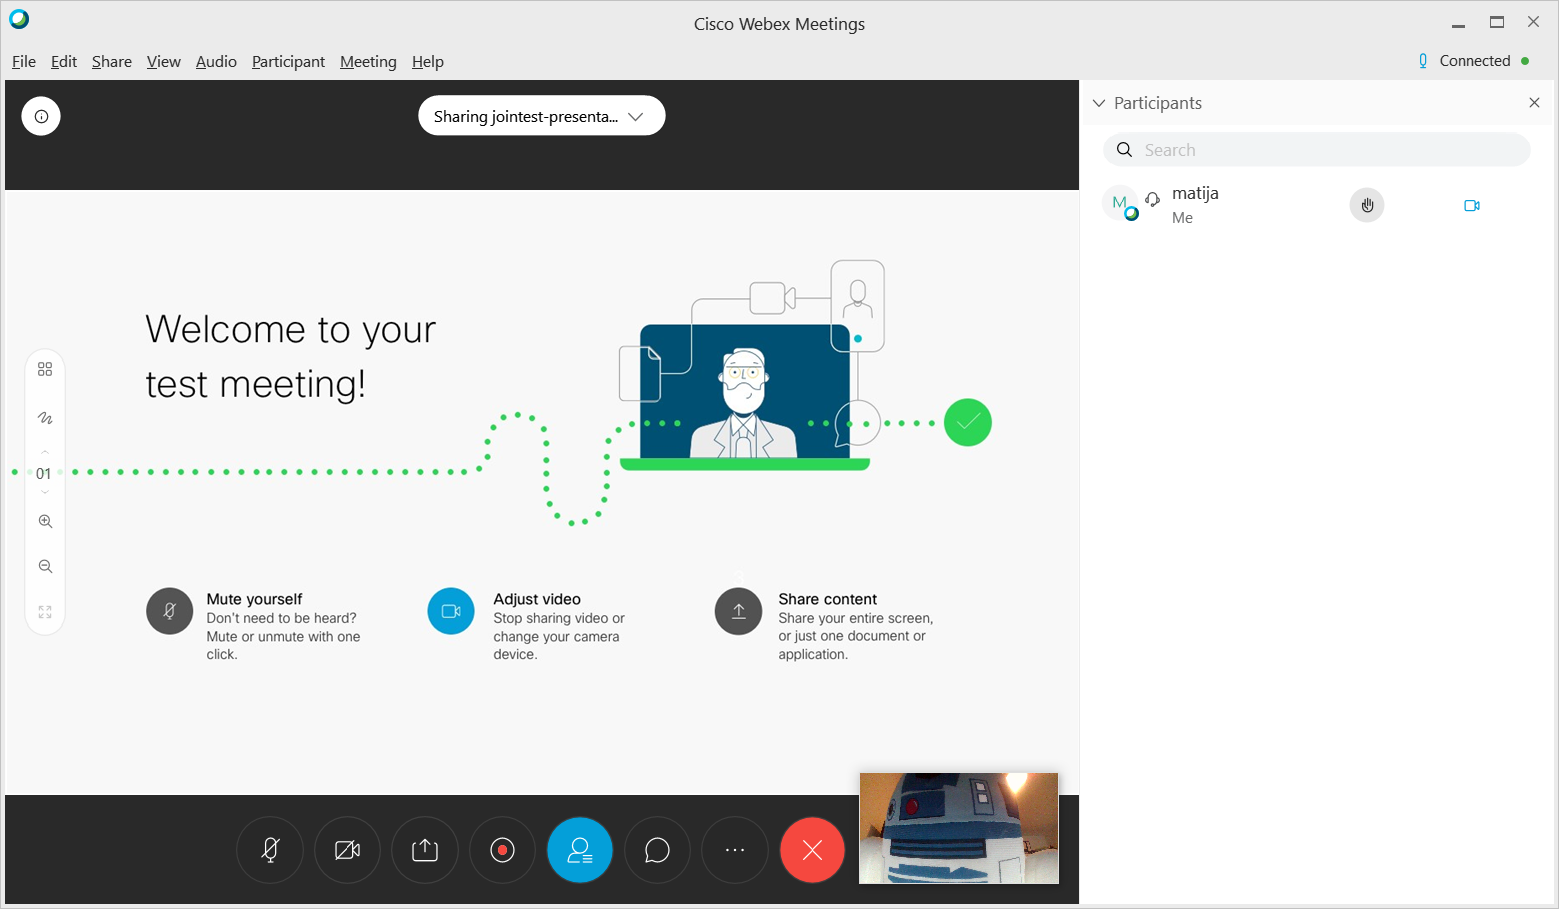The width and height of the screenshot is (1559, 909).
Task: Click the self-view video thumbnail
Action: click(959, 828)
